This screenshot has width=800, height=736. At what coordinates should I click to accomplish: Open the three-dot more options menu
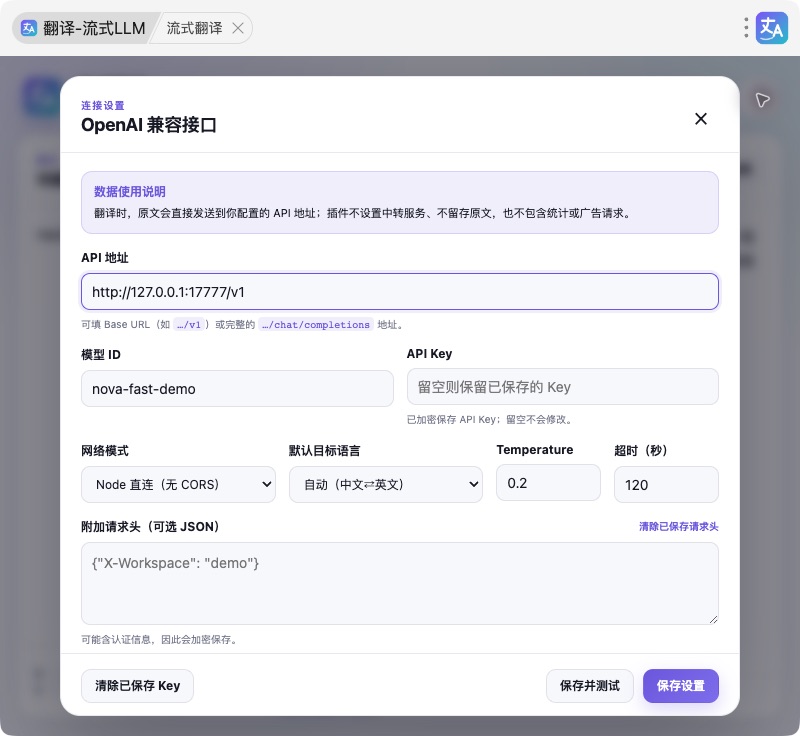coord(746,28)
